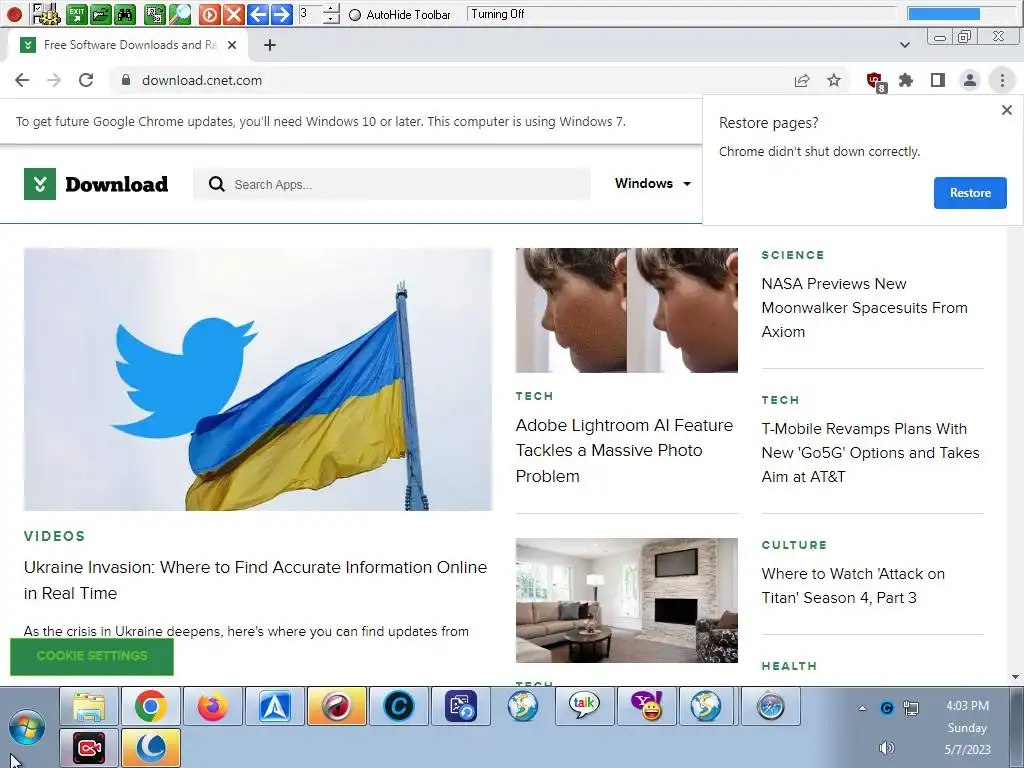Click the SCIENCE category label
The image size is (1024, 768).
(x=793, y=255)
